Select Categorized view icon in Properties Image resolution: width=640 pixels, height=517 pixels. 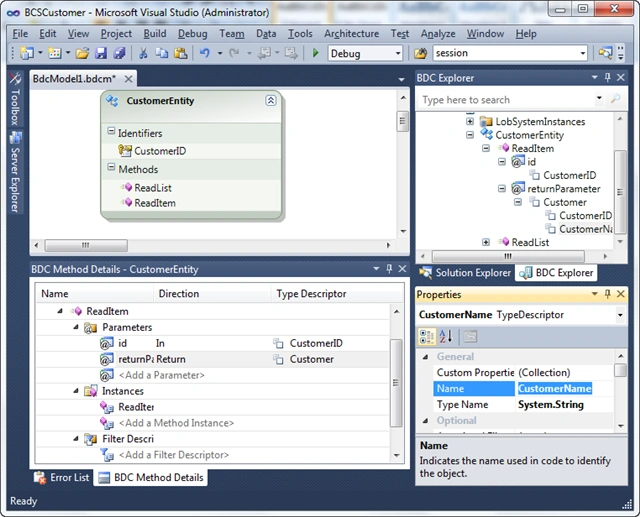point(427,337)
